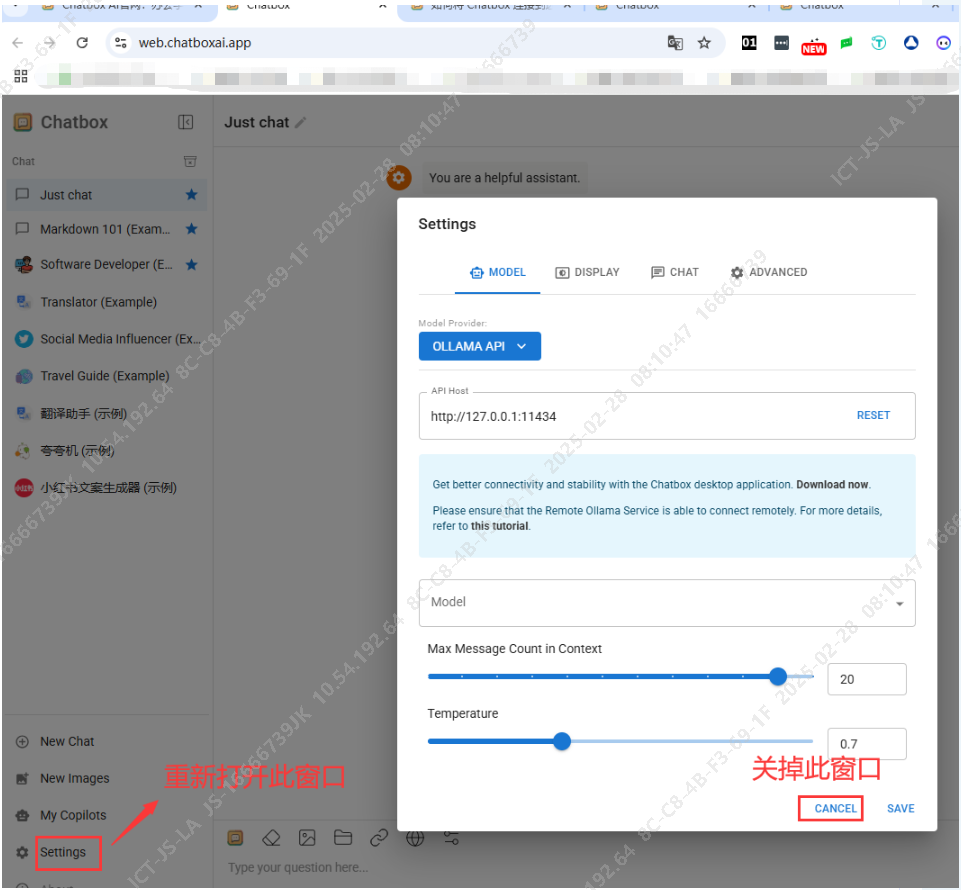Click the Chatbox logo in the sidebar

point(23,123)
